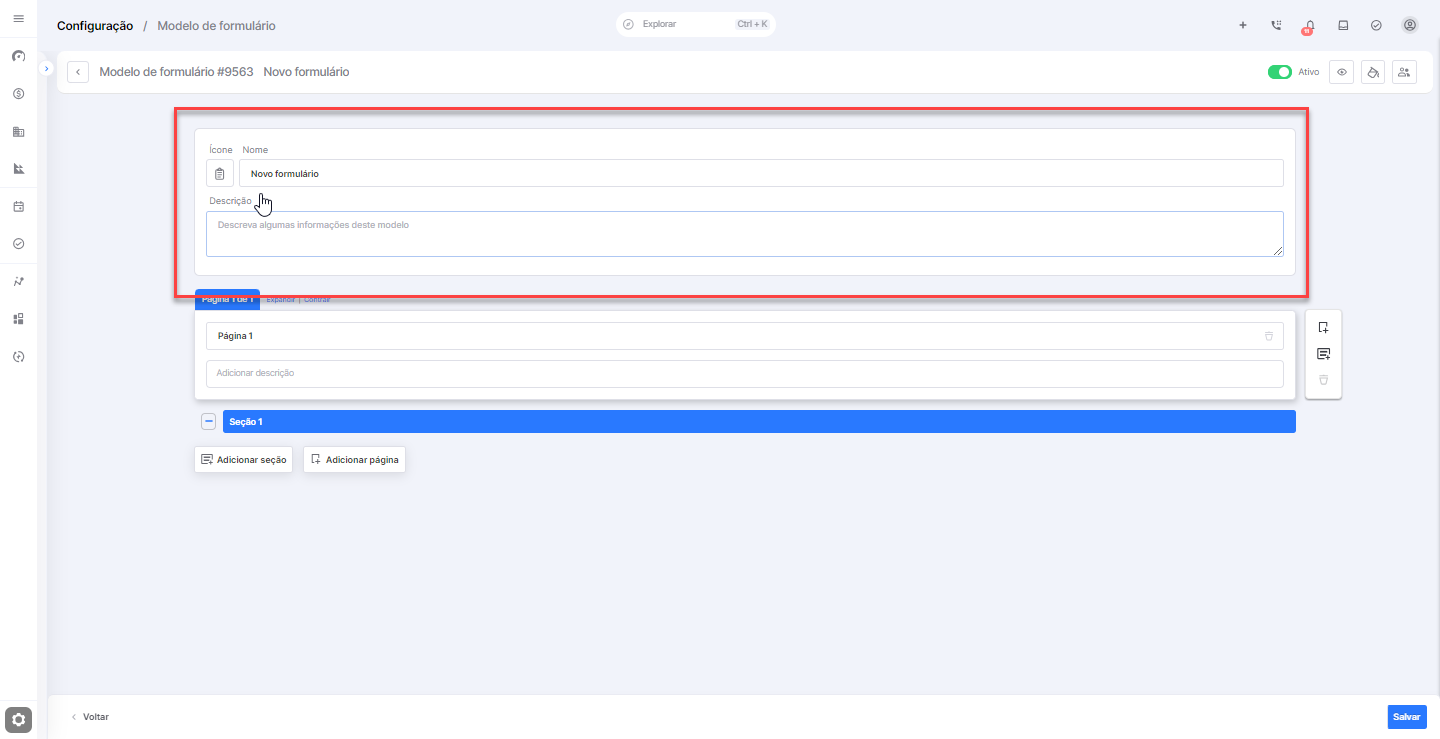Click the eye preview button
Screen dimensions: 1440x739
tap(1342, 72)
